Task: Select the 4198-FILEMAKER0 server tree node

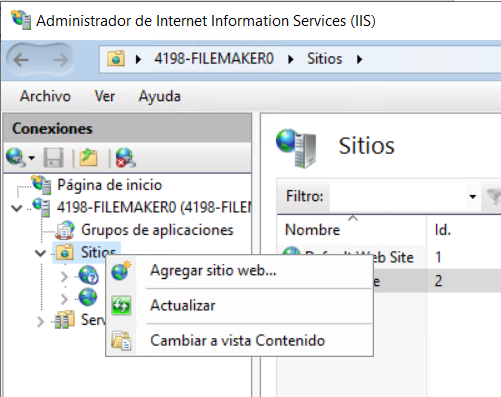Action: tap(154, 207)
